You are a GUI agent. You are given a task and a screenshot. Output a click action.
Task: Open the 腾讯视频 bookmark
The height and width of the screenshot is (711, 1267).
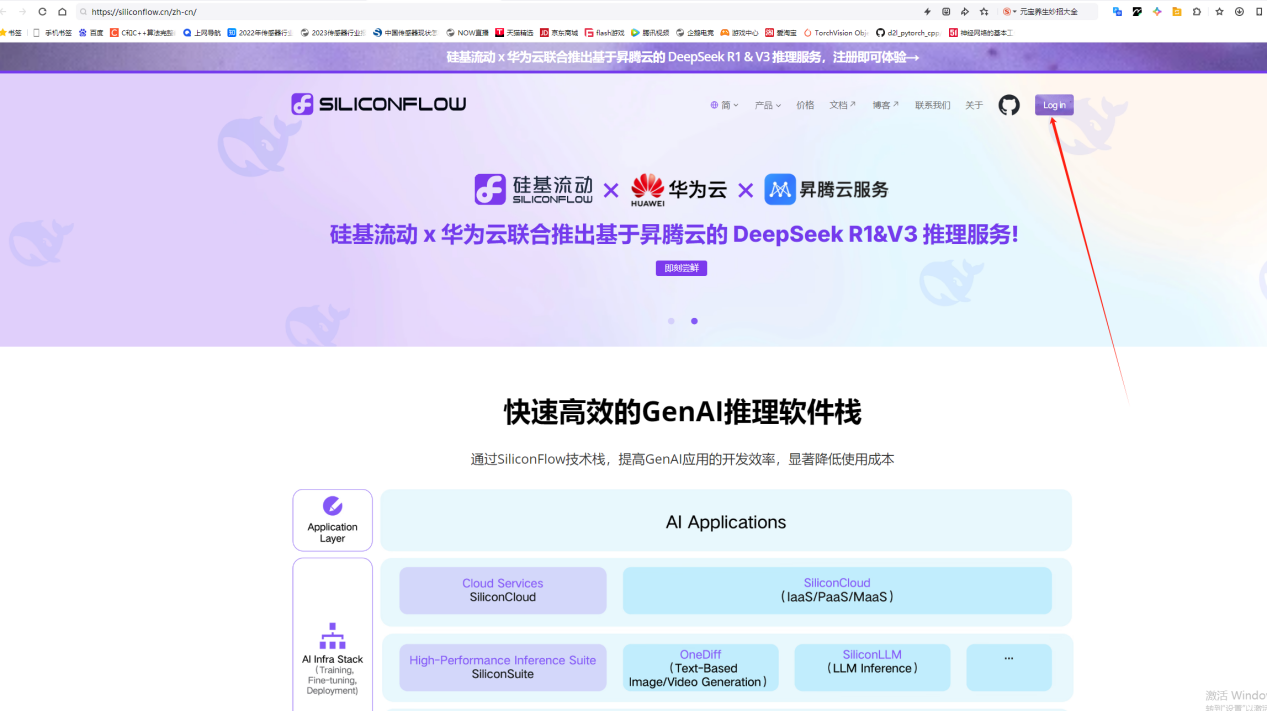[650, 32]
